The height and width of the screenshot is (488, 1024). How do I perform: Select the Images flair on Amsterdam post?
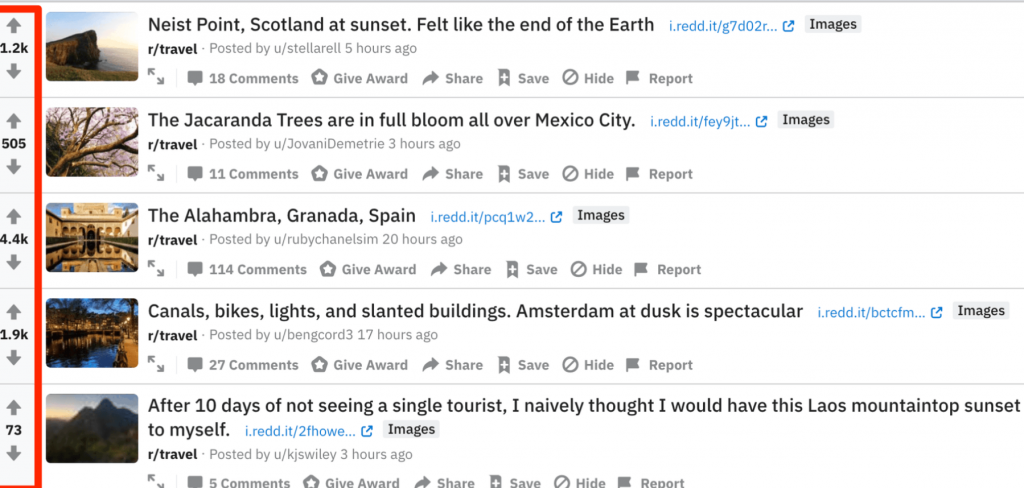point(981,310)
